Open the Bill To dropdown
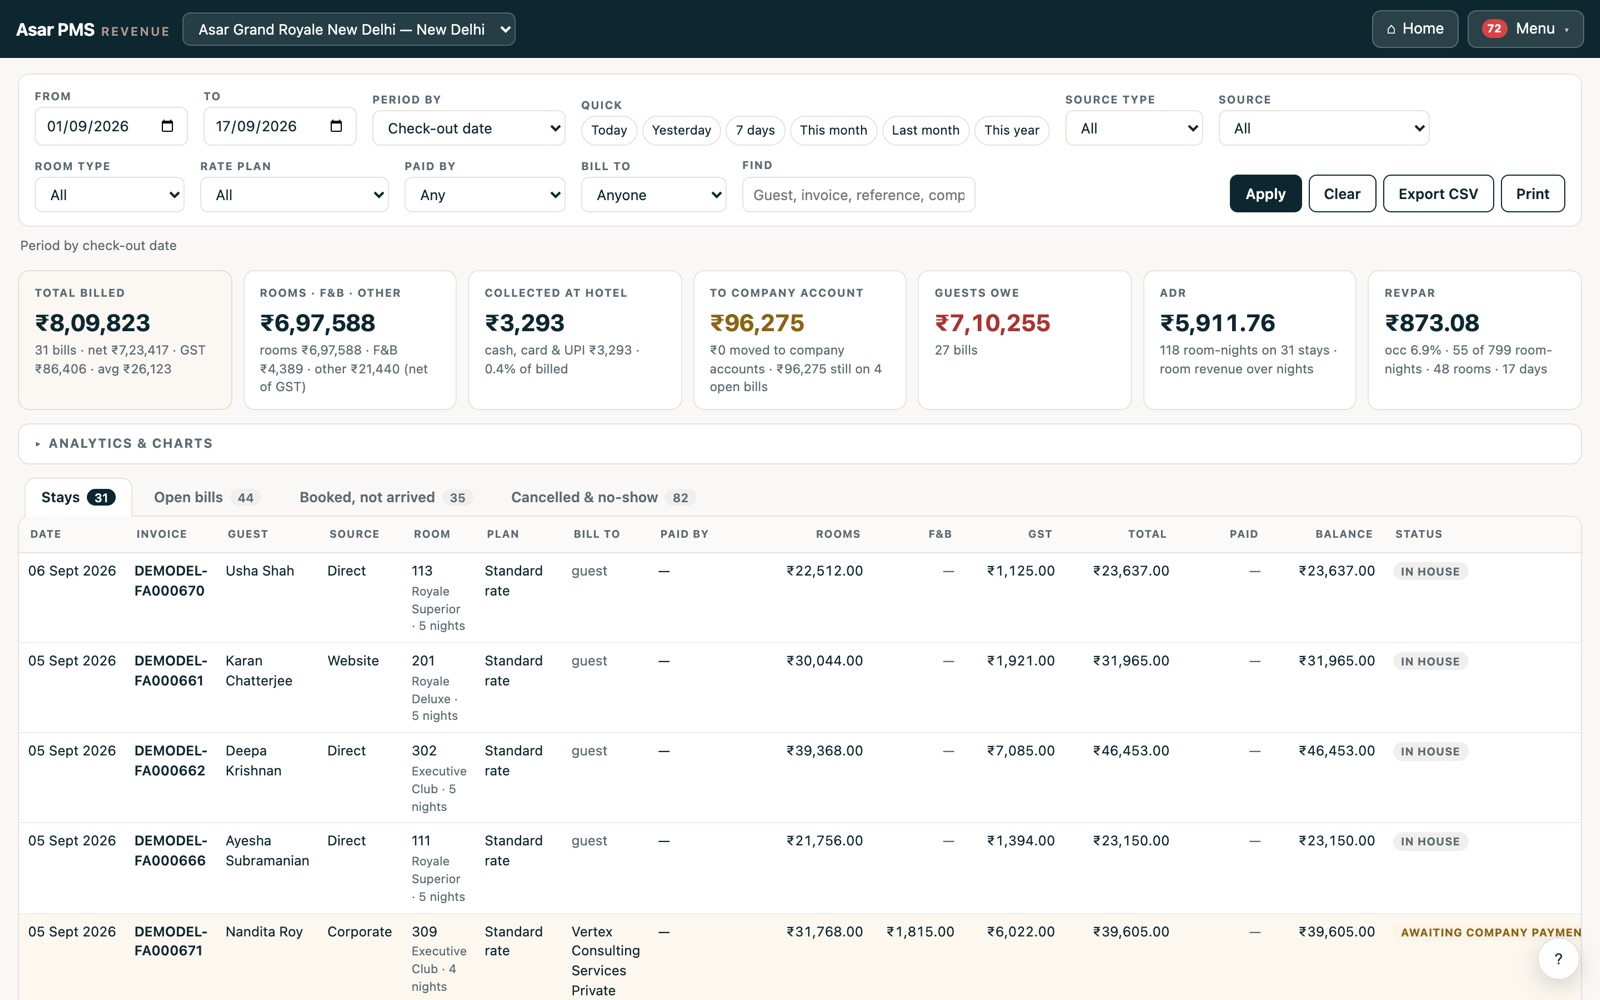 pyautogui.click(x=654, y=195)
